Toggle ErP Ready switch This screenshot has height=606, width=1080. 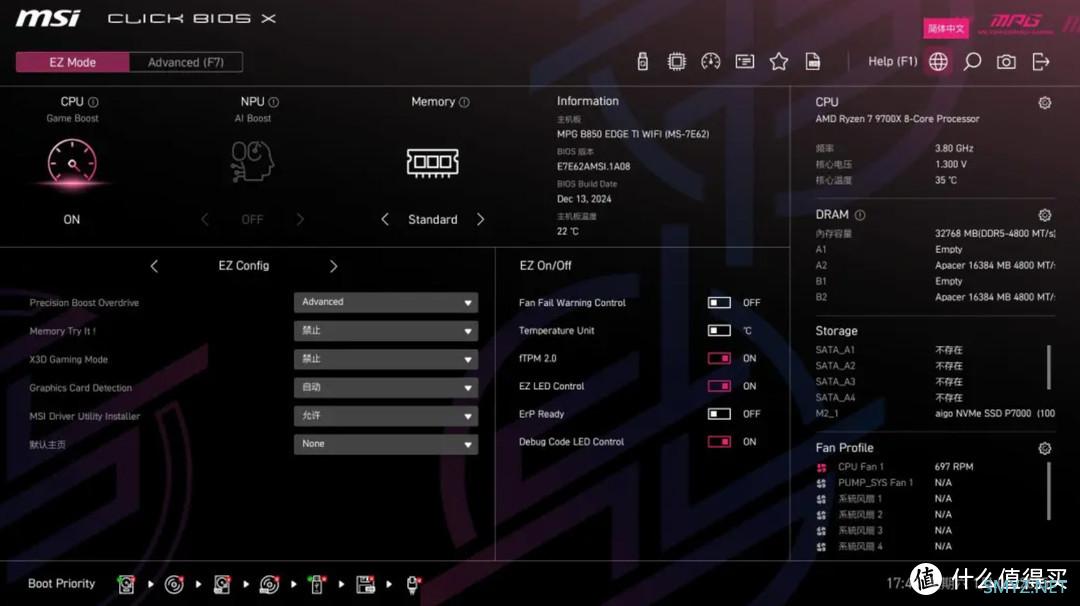[x=719, y=414]
